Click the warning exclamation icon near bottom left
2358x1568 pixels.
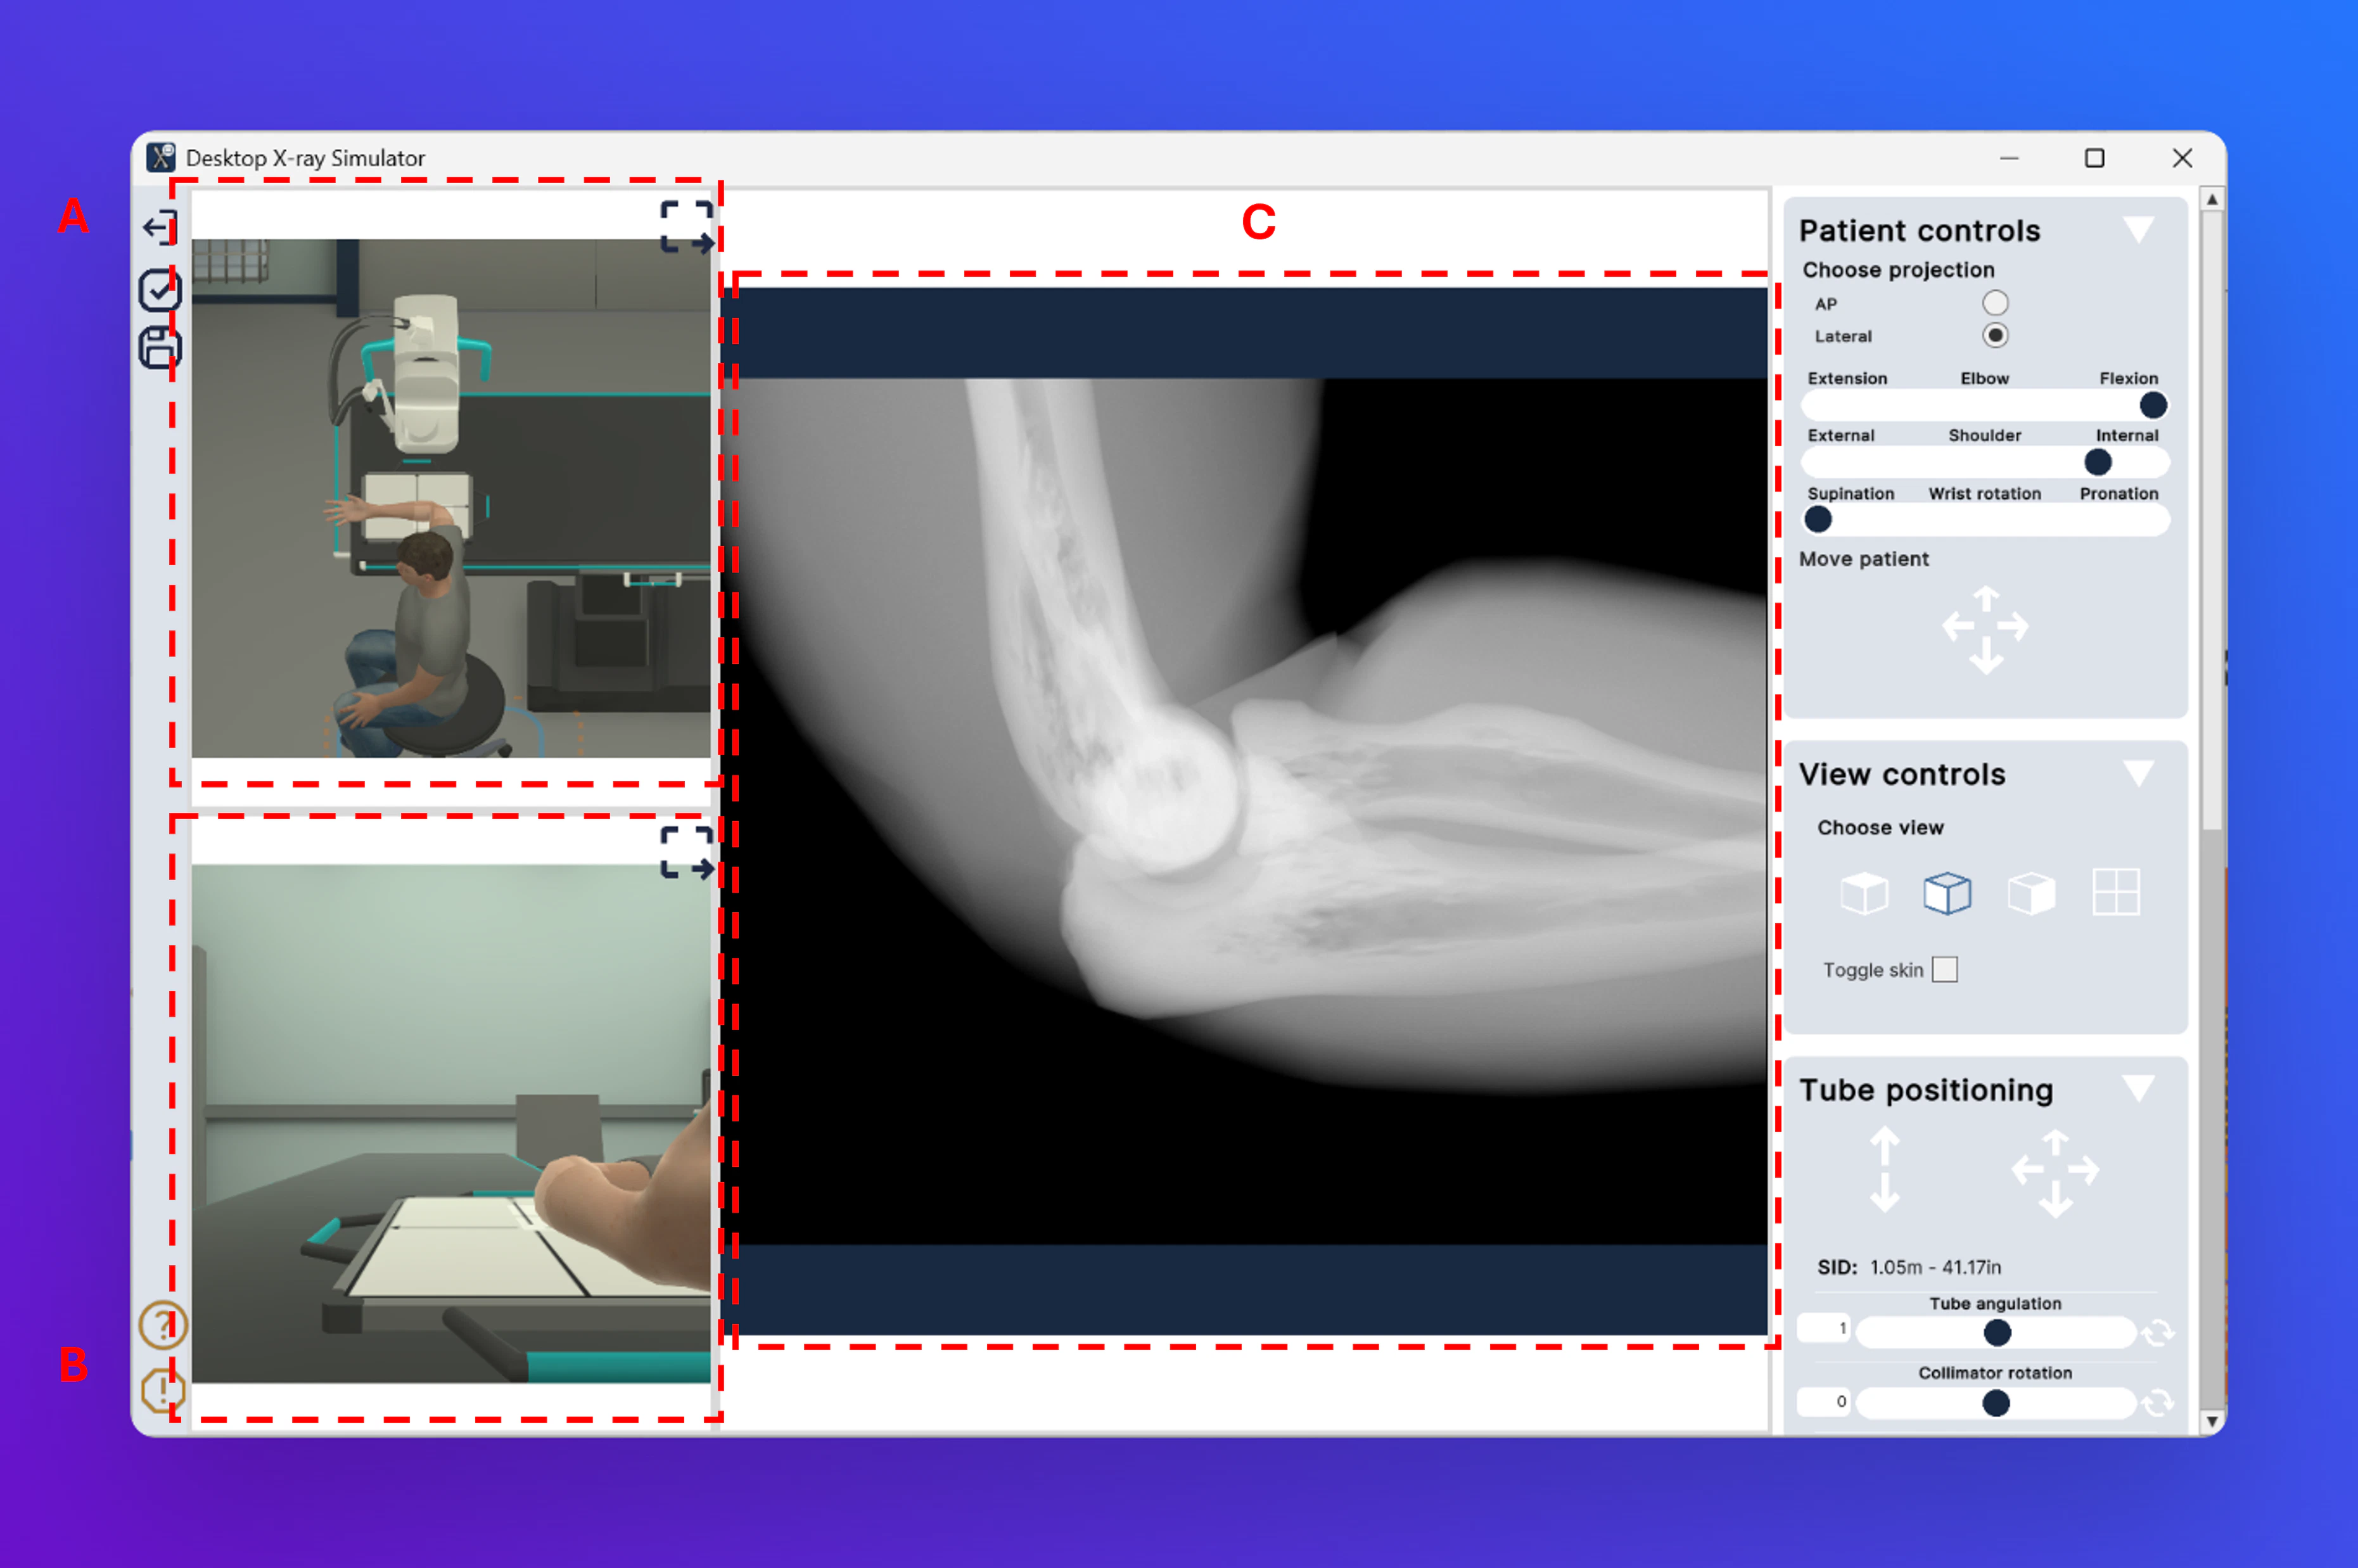tap(163, 1391)
